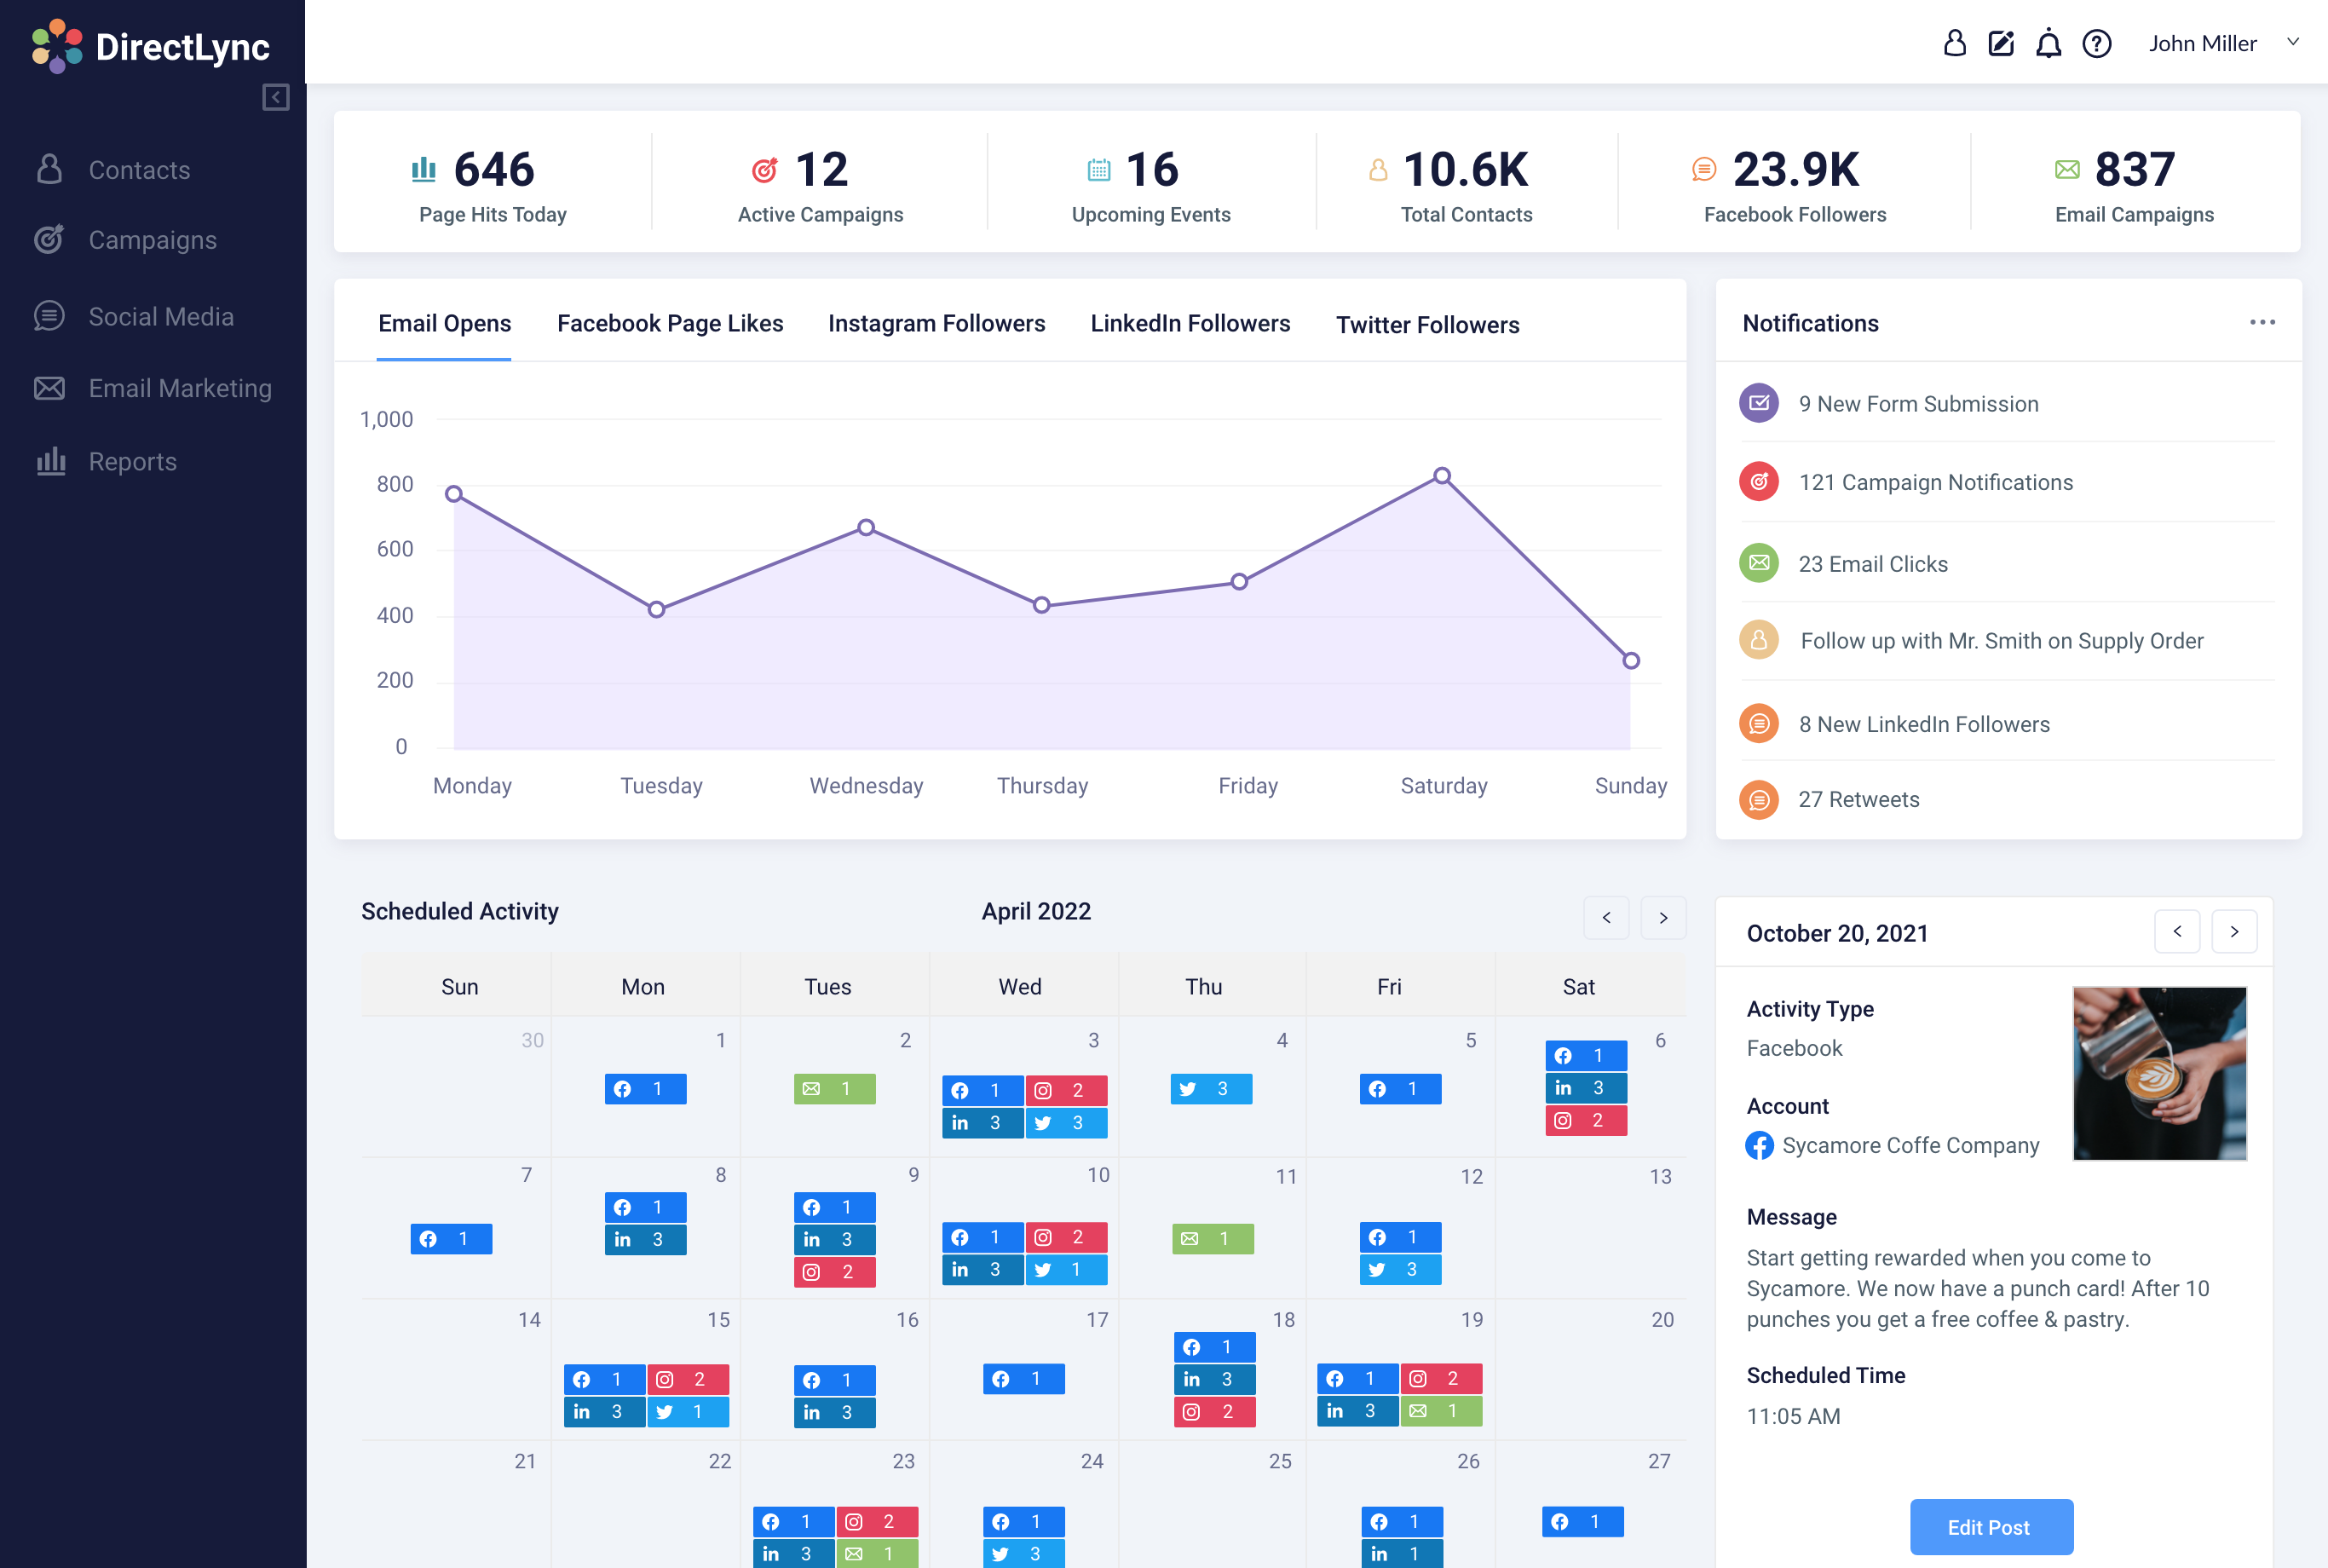The image size is (2328, 1568).
Task: Open the Notifications three-dot menu
Action: click(2262, 322)
